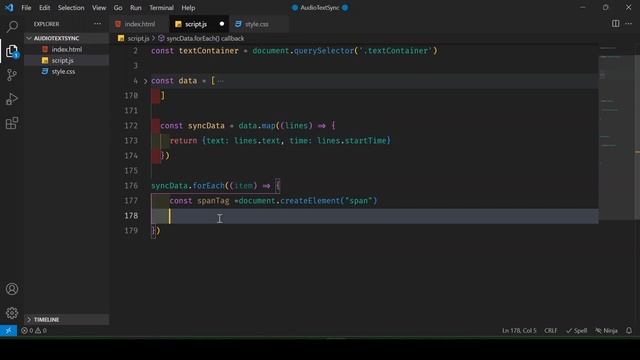Screen dimensions: 640x360
Task: Click the VS Code logo icon
Action: 9,7
